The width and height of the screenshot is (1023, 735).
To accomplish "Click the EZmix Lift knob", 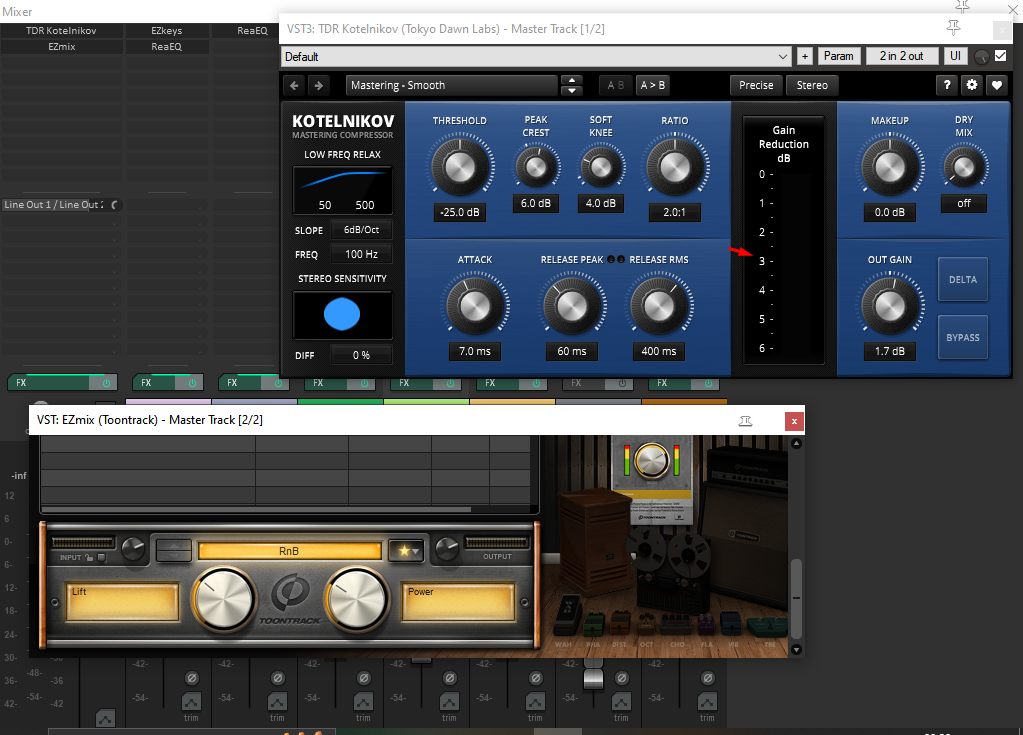I will pyautogui.click(x=223, y=599).
